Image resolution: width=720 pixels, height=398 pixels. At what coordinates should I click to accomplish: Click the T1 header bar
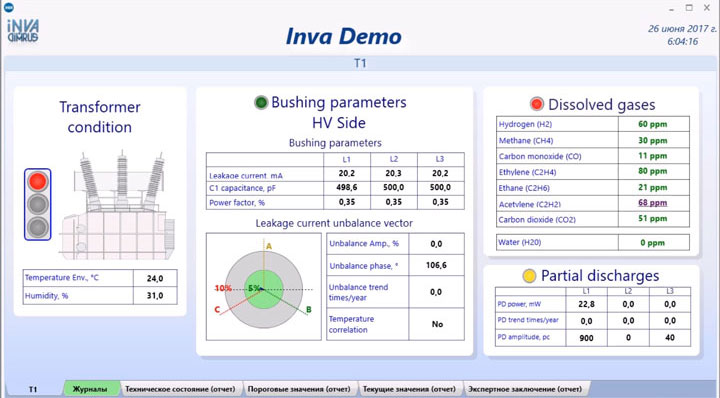360,63
